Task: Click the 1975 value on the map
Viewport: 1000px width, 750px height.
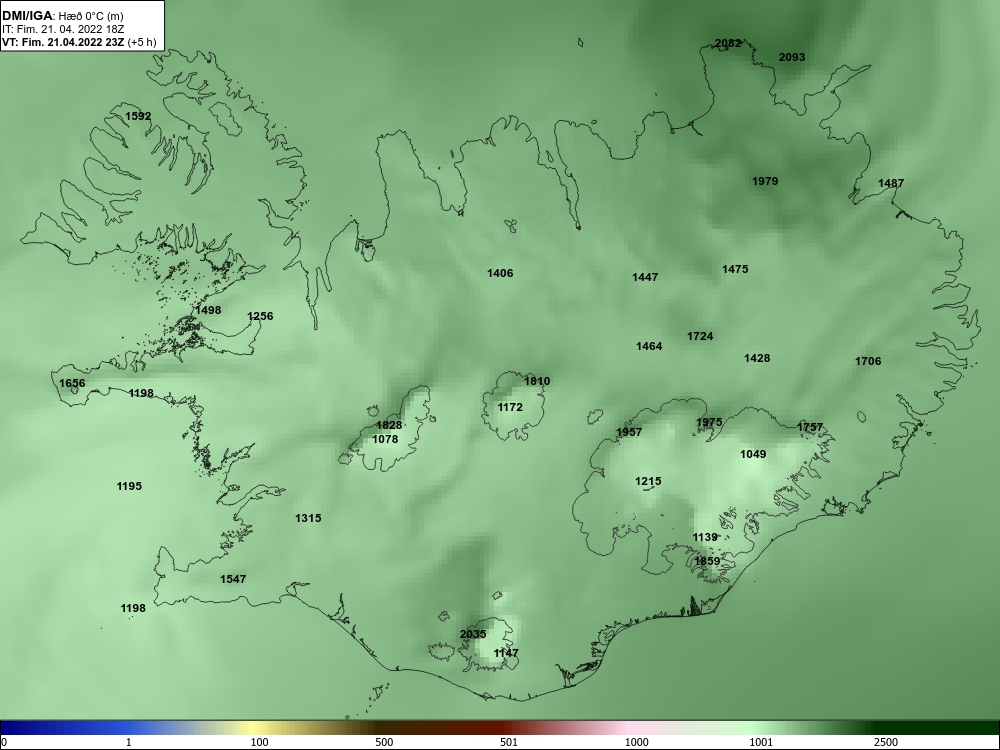Action: 709,422
